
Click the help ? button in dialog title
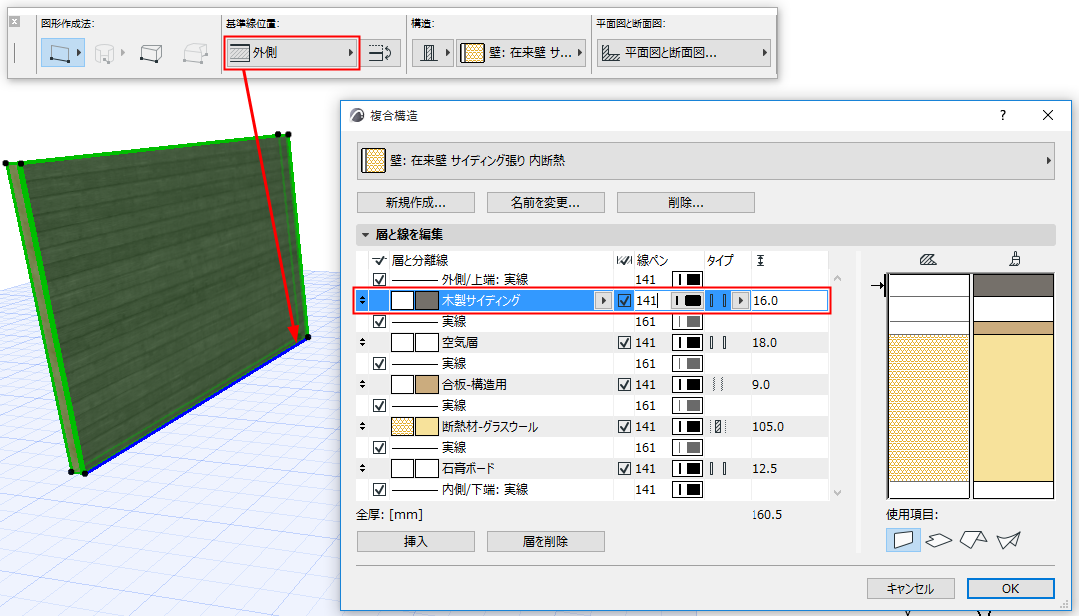(x=1003, y=115)
